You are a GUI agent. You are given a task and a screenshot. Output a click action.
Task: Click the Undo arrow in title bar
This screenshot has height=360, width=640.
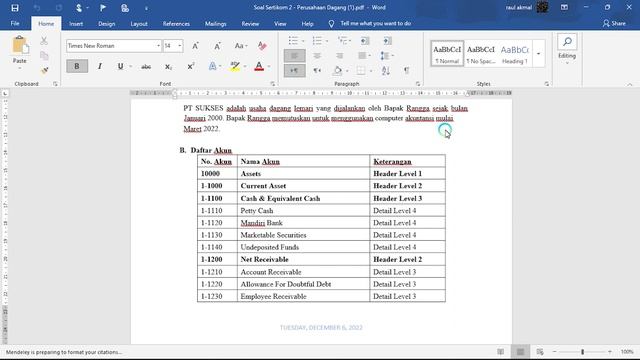[37, 8]
